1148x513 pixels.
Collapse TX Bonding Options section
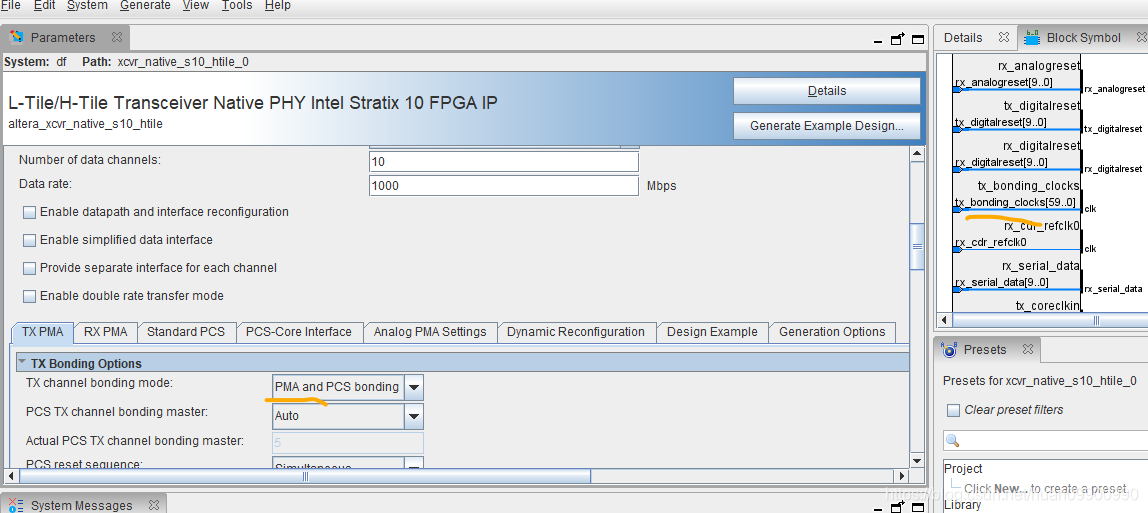(x=22, y=362)
